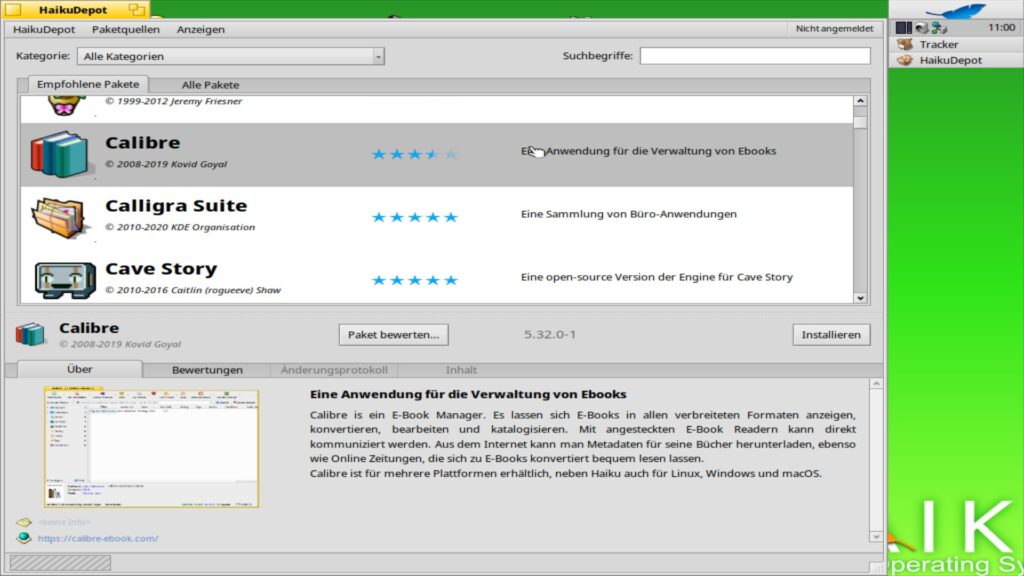Click the HaikuDepot window title tab
Screen dimensions: 1024x576
click(75, 10)
